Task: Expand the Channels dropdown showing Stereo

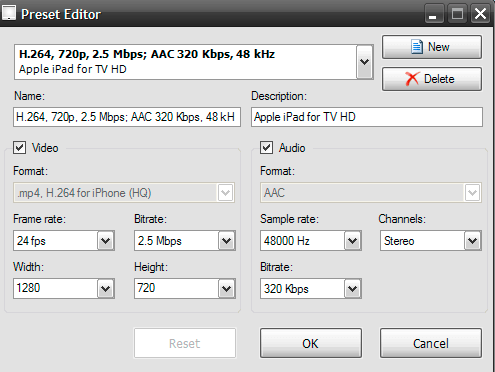Action: (x=473, y=241)
